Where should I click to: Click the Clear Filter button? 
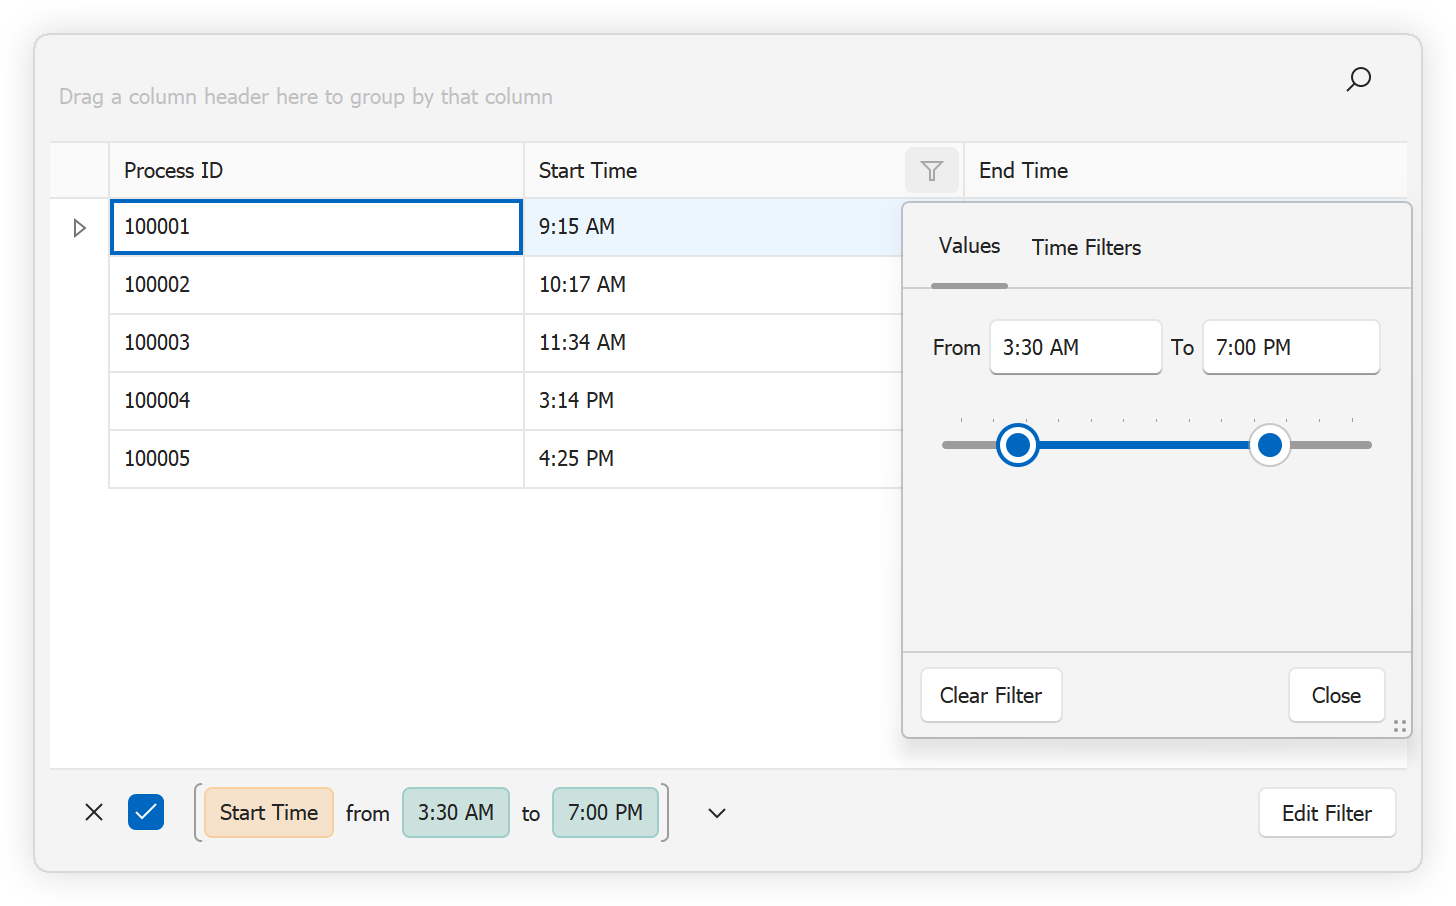[991, 695]
